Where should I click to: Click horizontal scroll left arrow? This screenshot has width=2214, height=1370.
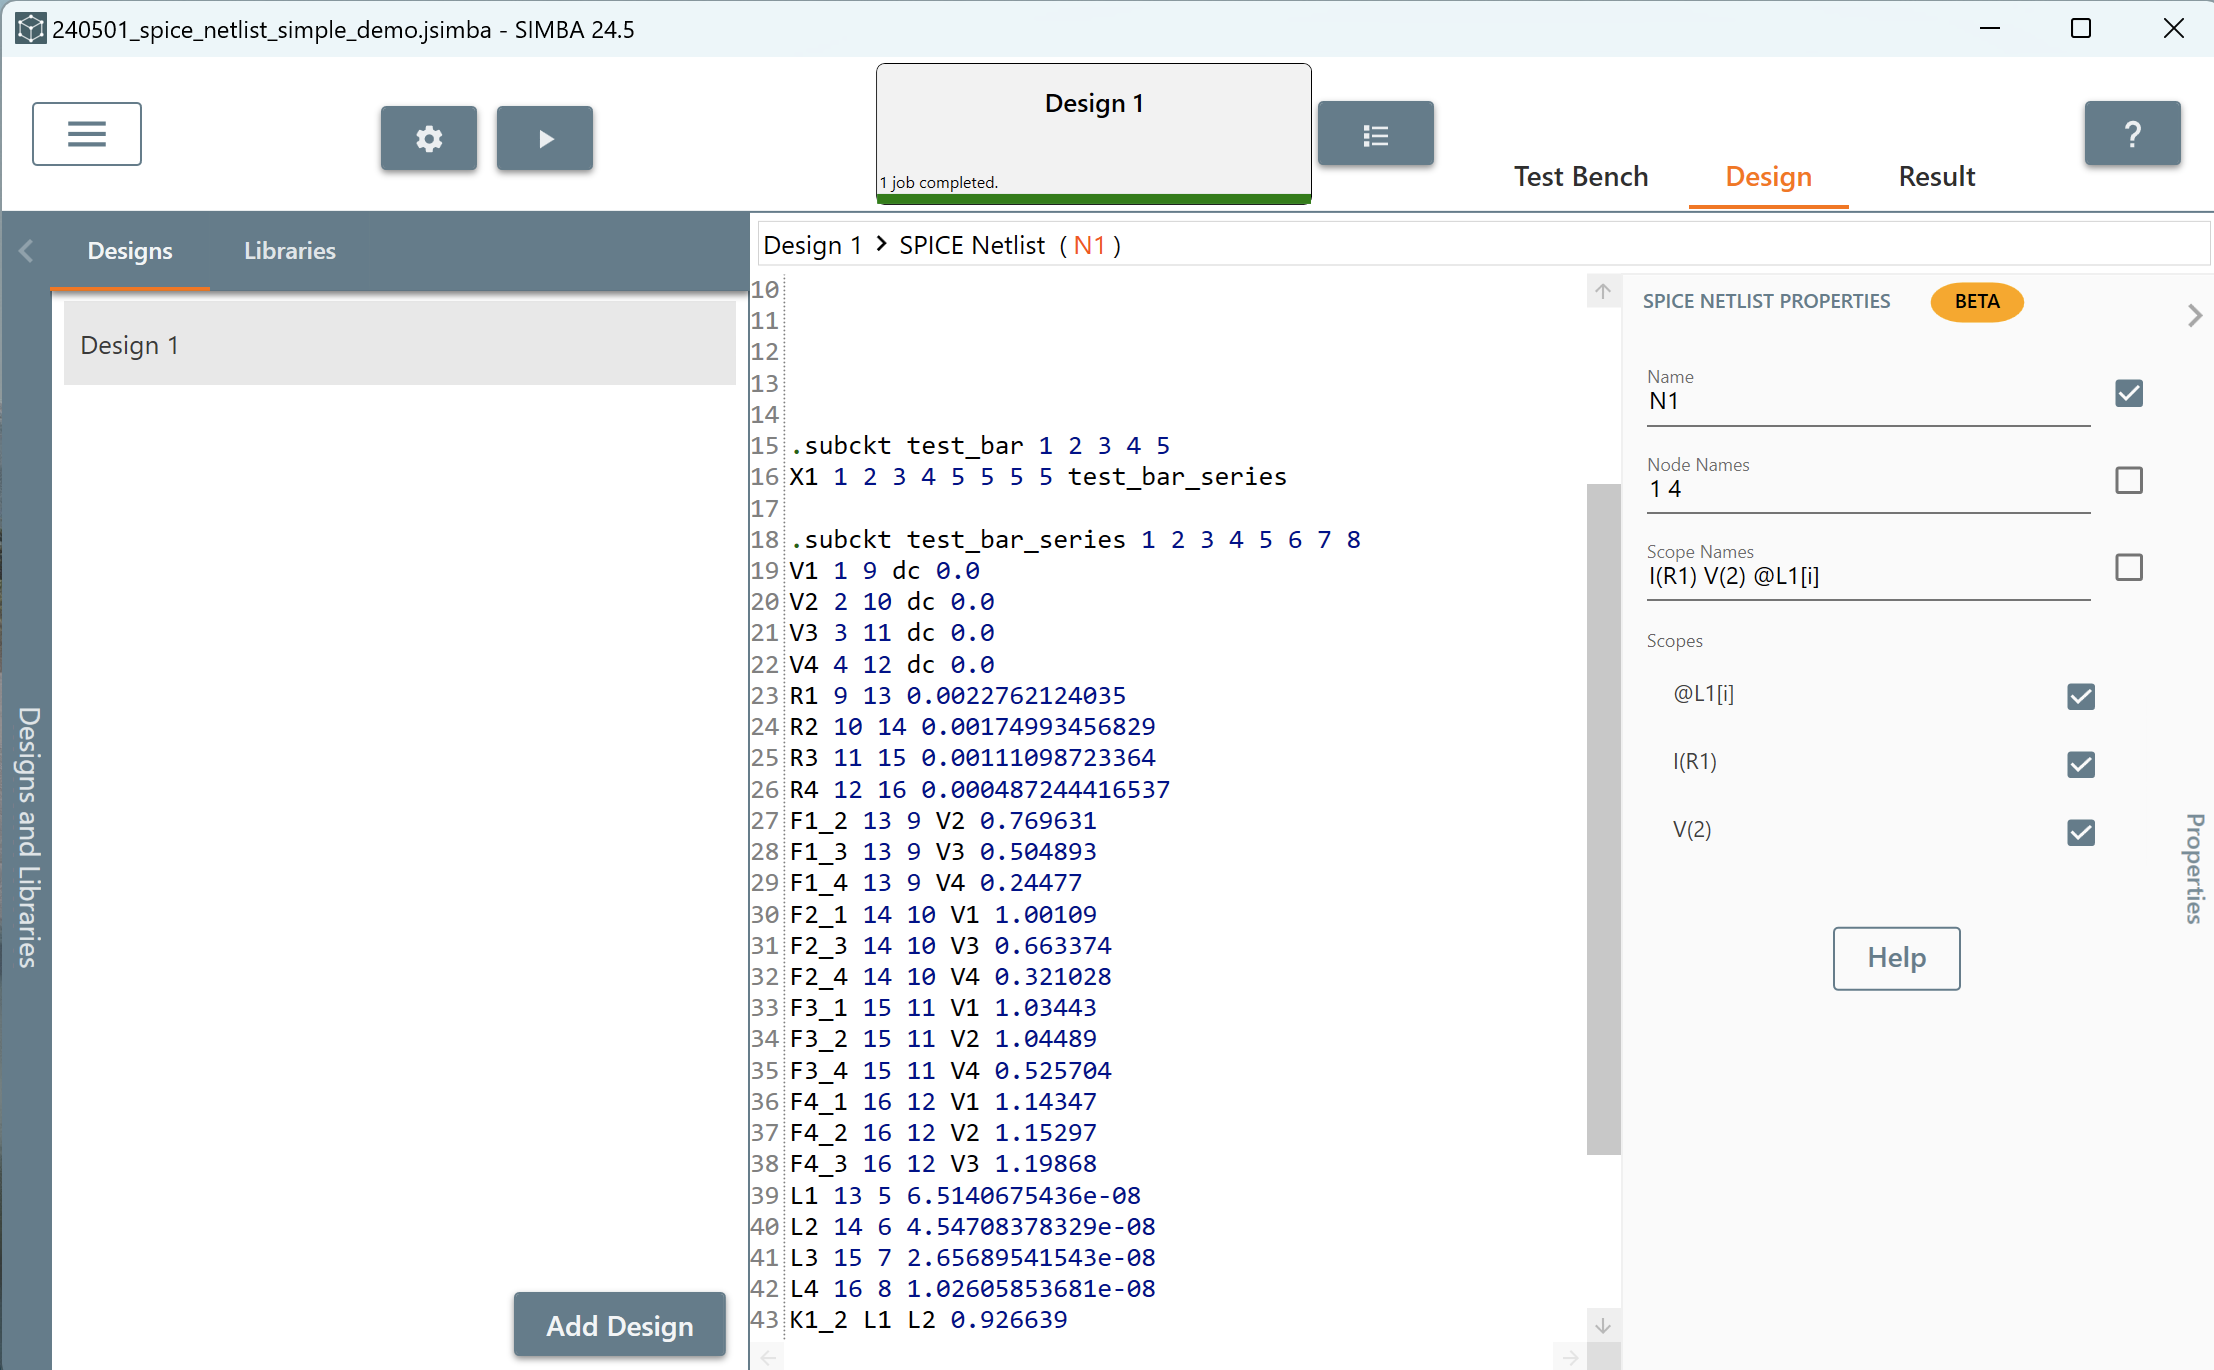pyautogui.click(x=768, y=1357)
